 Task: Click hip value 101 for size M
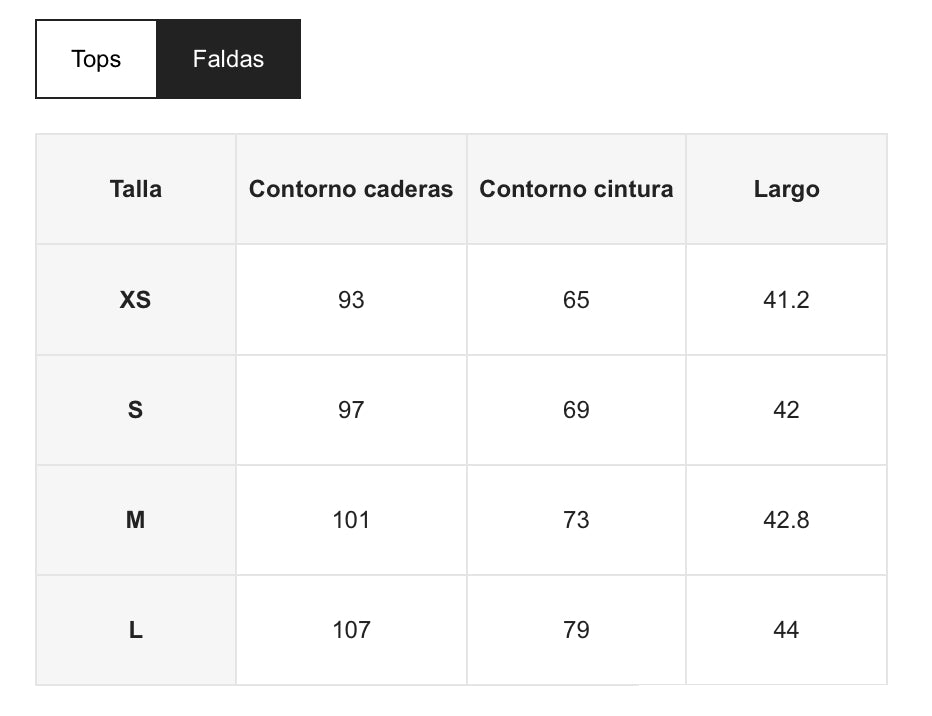351,520
